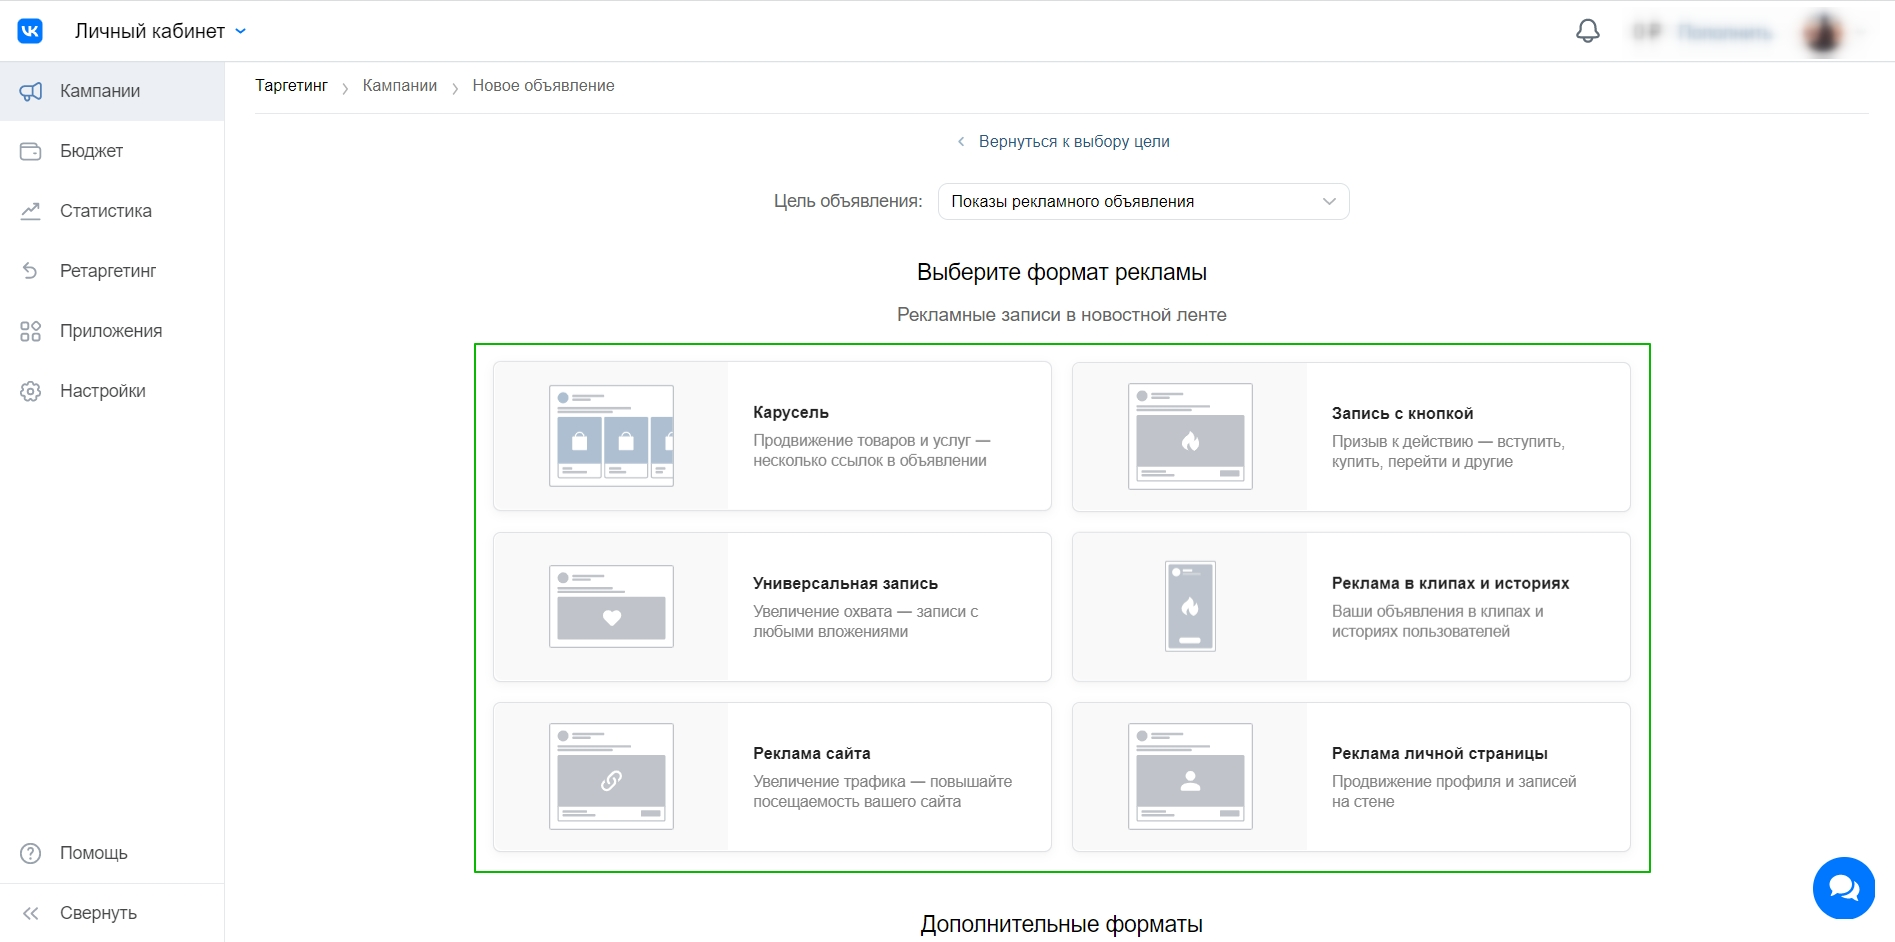Screen dimensions: 1895x942
Task: Click description Призыв к действию
Action: pos(1448,452)
